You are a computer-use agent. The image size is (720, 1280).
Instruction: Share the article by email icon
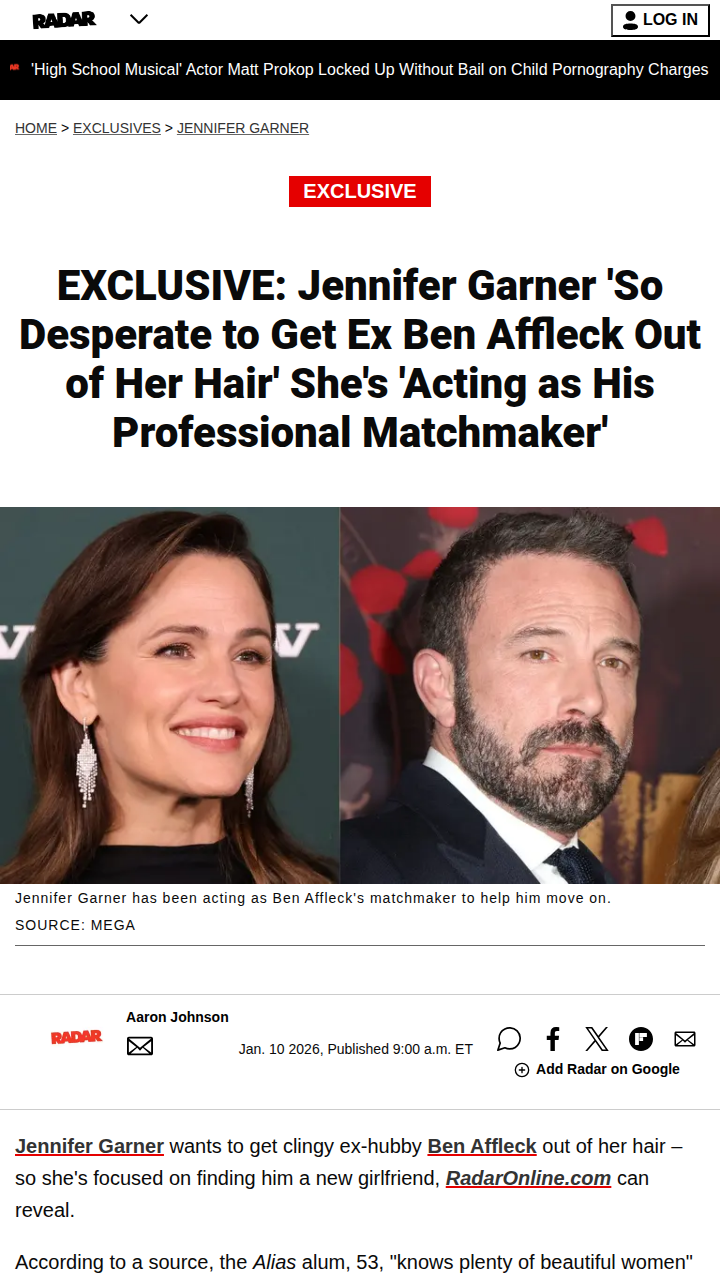point(685,1039)
